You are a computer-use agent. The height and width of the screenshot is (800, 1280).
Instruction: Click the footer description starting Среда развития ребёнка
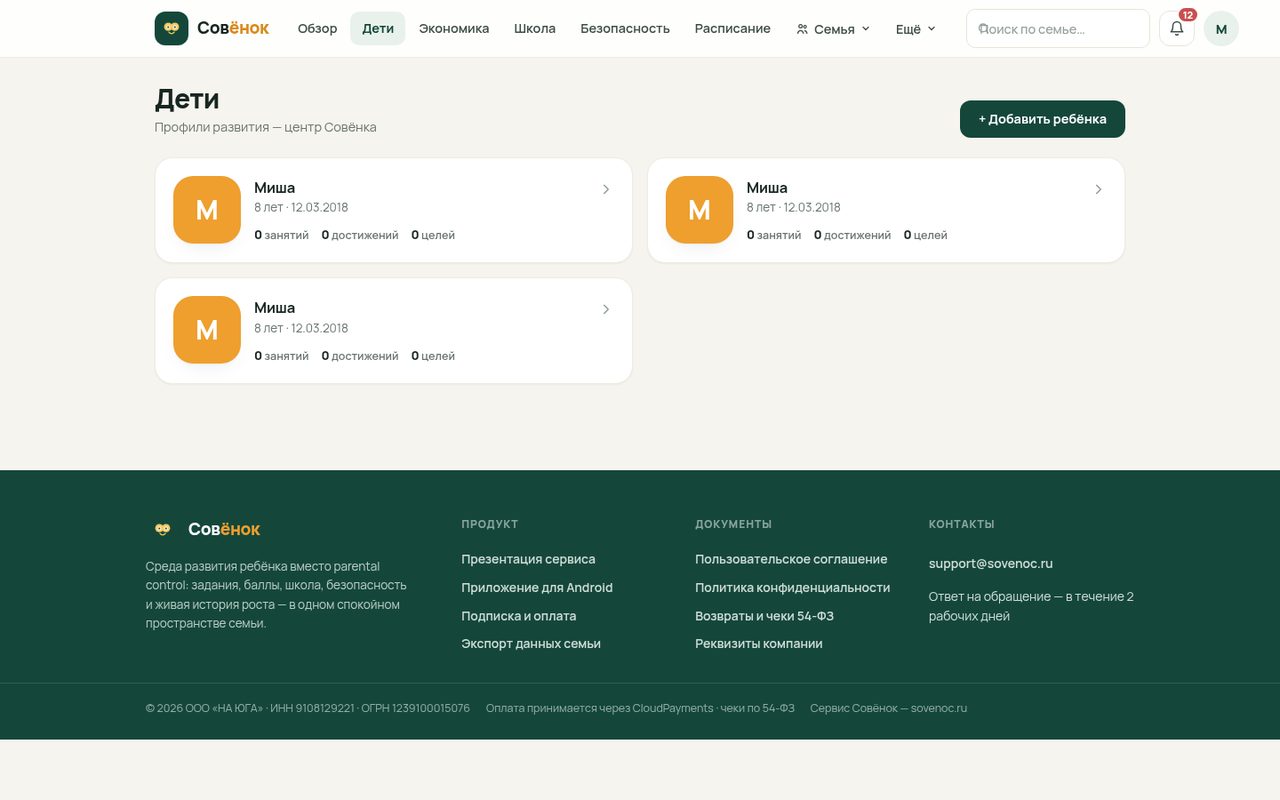[x=276, y=595]
